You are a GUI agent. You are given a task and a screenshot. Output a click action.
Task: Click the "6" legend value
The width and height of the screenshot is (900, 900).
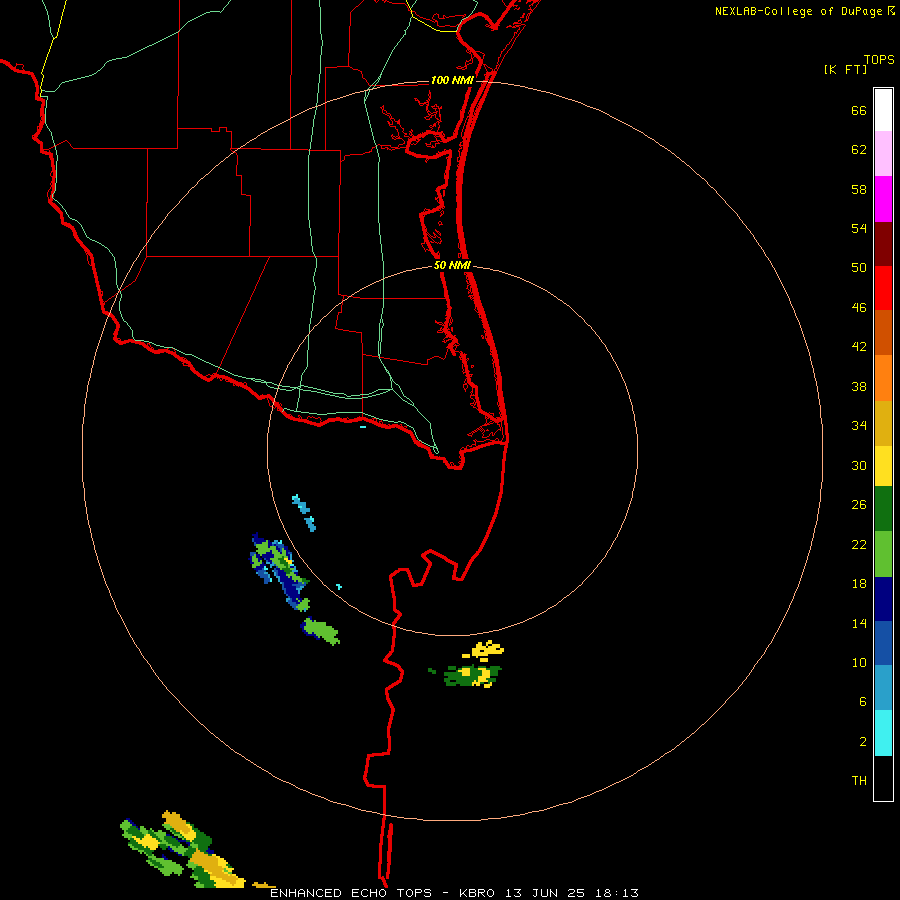coord(863,702)
